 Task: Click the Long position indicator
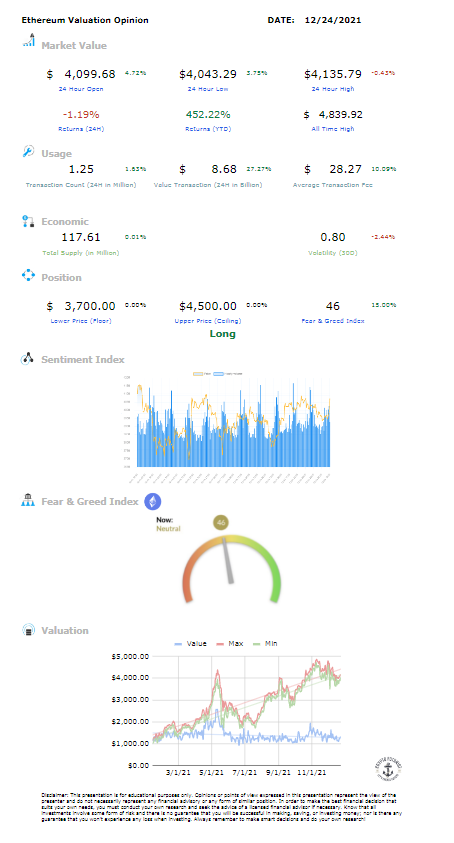[x=222, y=334]
